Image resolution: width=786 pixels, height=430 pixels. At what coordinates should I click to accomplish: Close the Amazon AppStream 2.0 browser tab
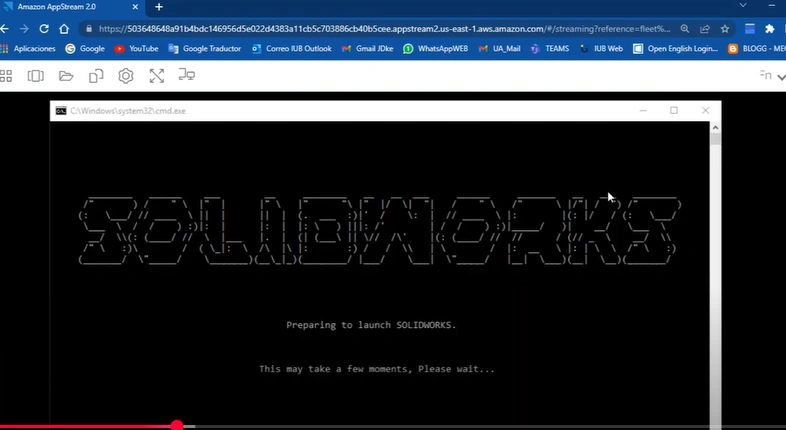135,7
